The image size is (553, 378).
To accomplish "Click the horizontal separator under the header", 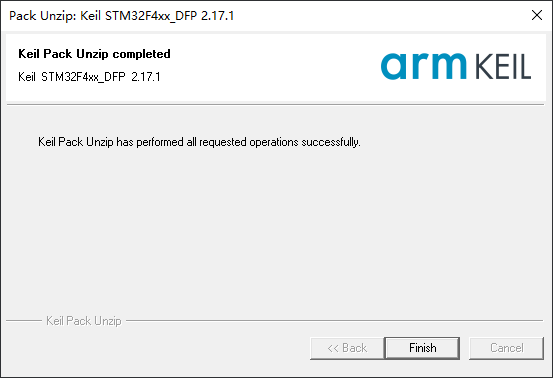I will 275,104.
